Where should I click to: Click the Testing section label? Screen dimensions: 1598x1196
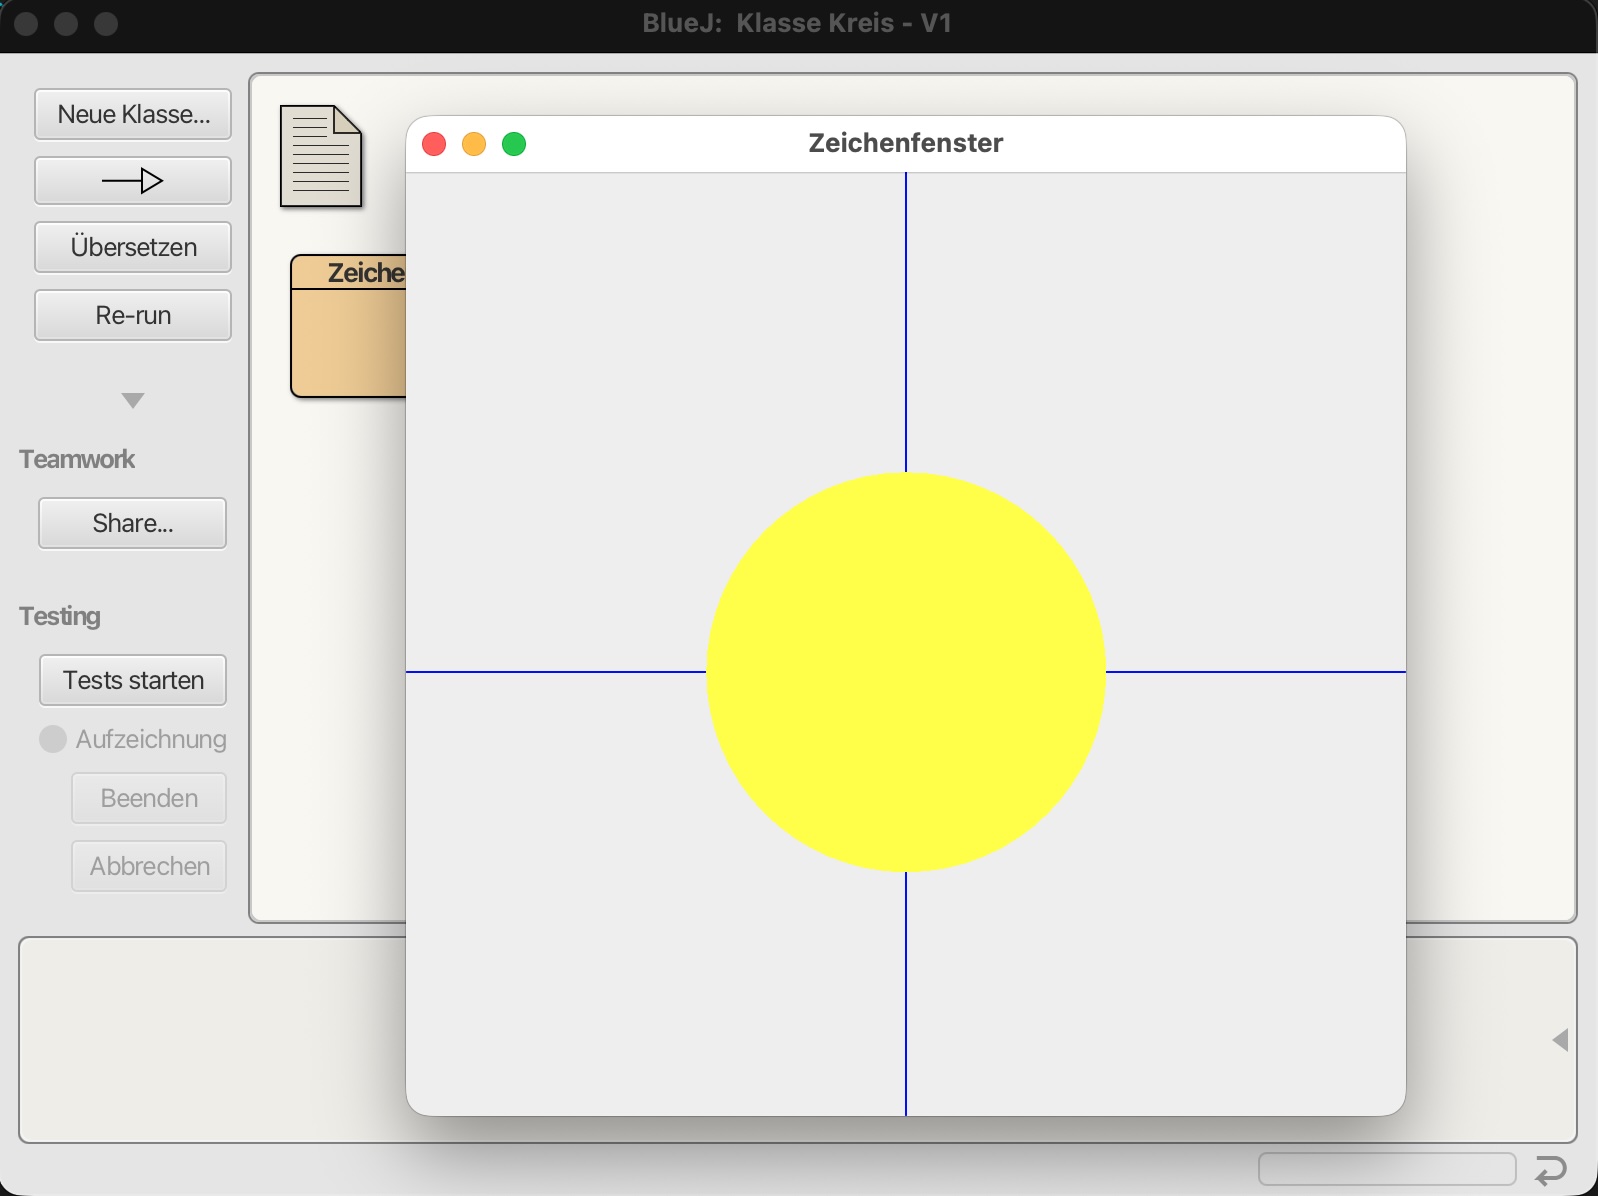60,616
